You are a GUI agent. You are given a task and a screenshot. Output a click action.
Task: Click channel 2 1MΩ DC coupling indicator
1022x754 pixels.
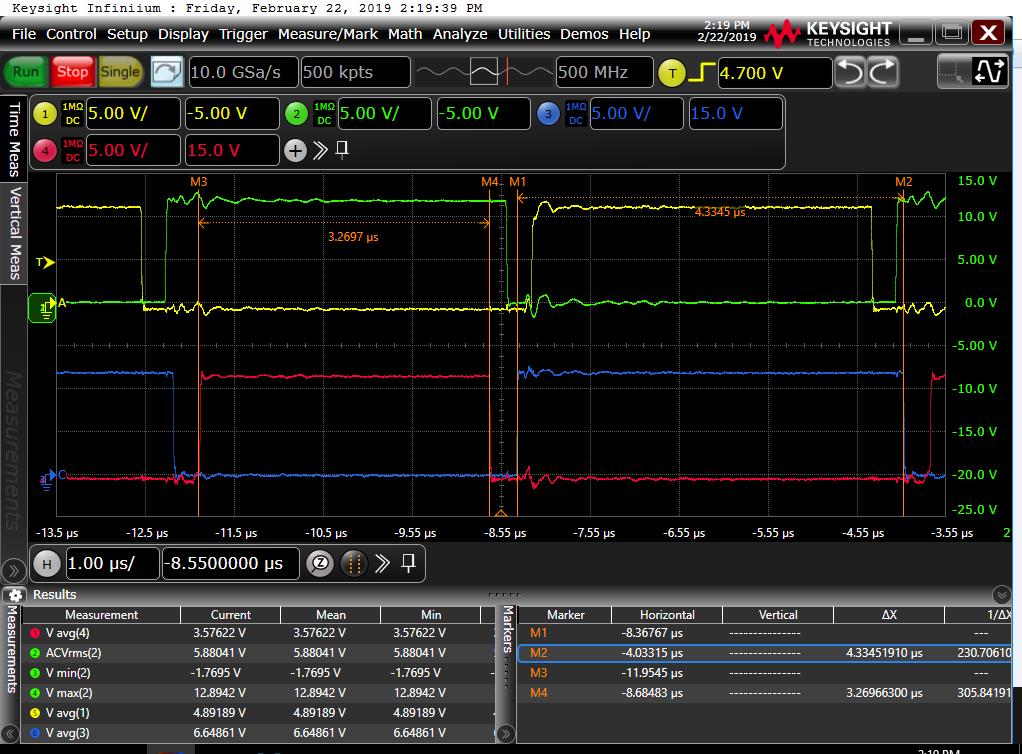(x=324, y=113)
